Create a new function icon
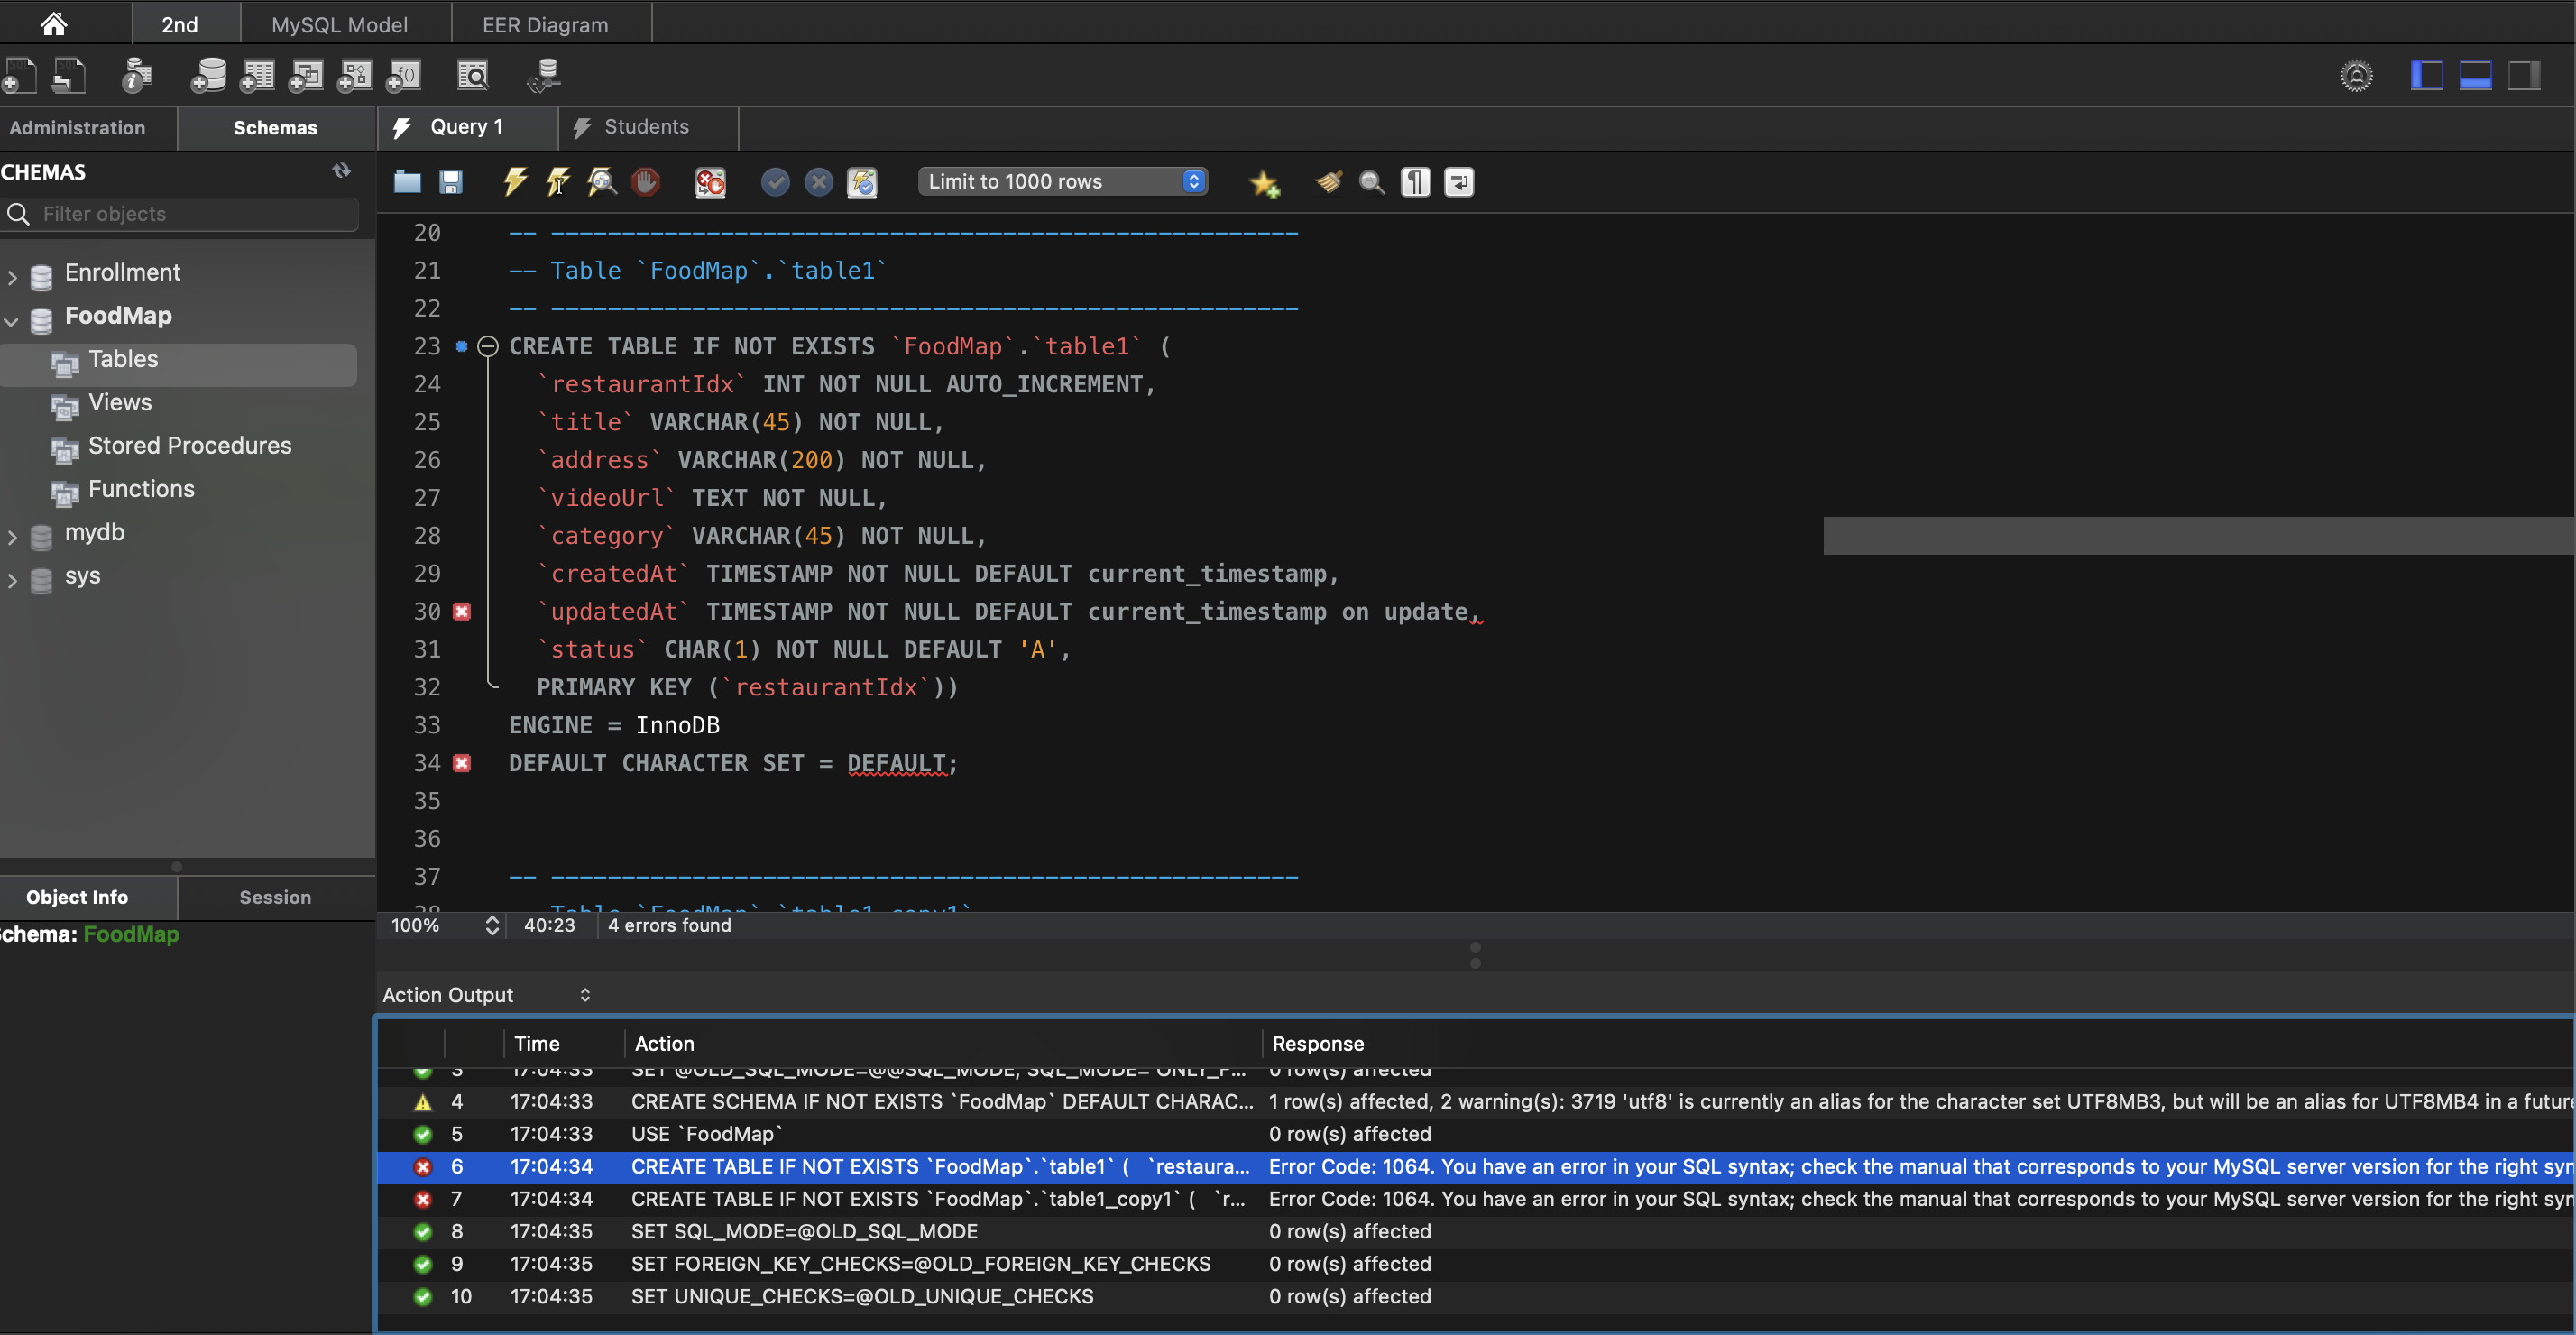 404,75
